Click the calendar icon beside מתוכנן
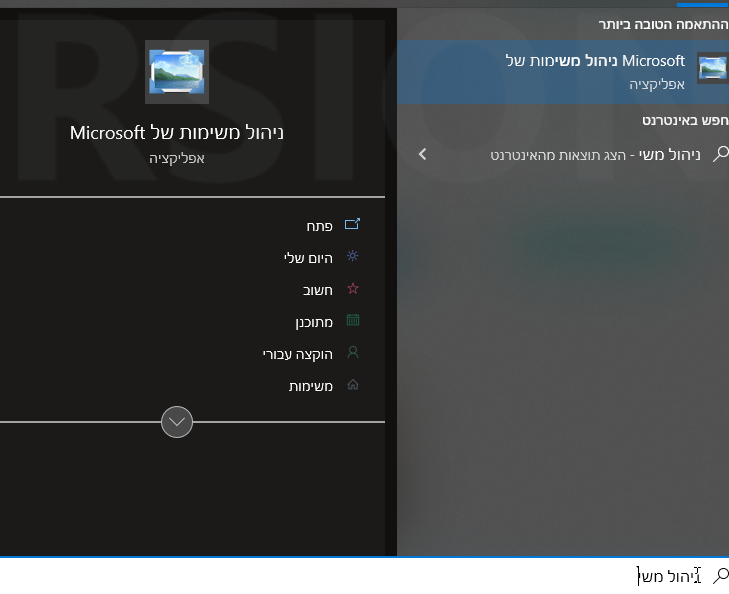Screen dimensions: 729x594 coord(353,320)
